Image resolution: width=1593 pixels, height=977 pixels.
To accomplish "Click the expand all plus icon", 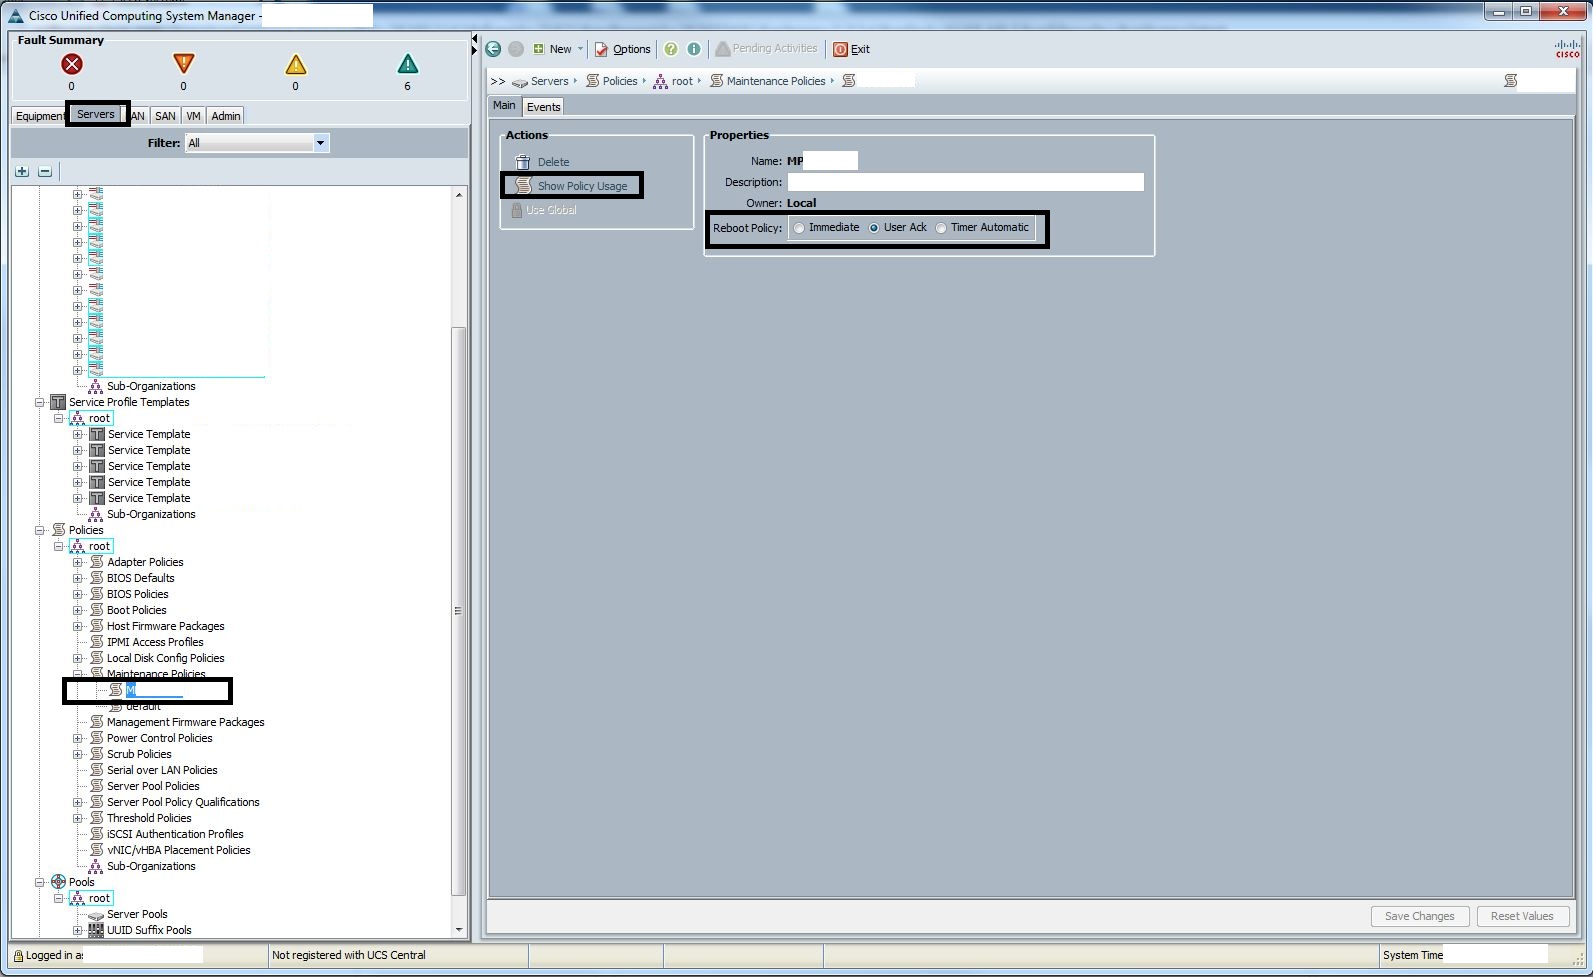I will click(x=22, y=172).
